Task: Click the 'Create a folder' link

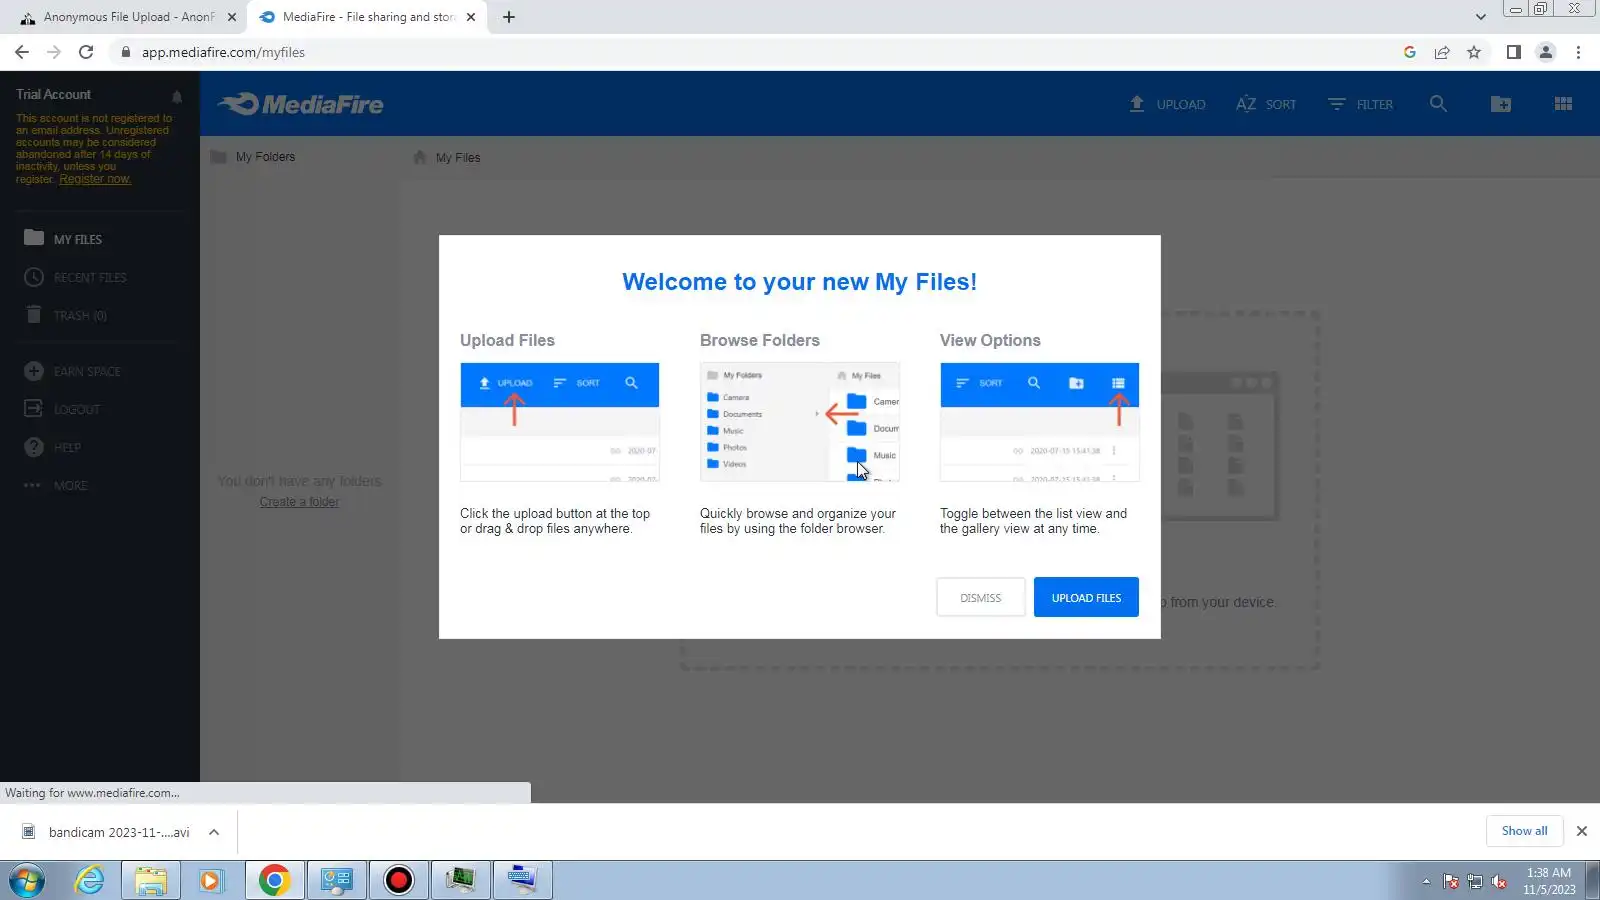Action: pyautogui.click(x=299, y=502)
